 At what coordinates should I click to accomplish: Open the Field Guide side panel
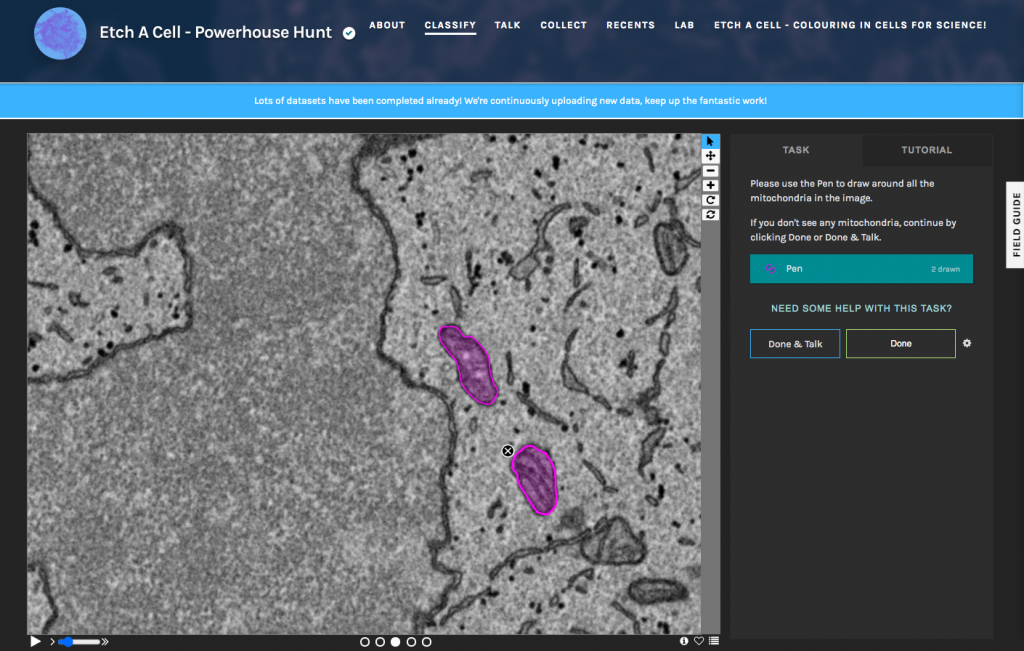(1016, 224)
